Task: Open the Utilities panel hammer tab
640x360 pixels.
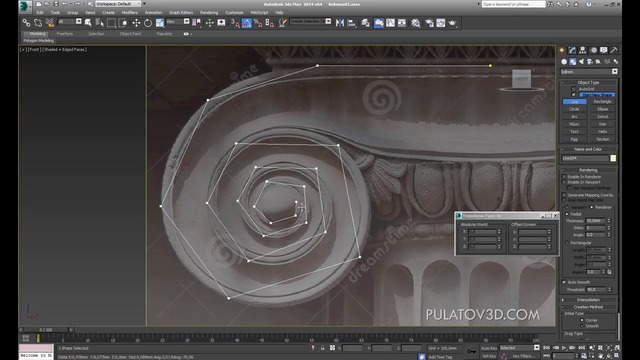Action: click(x=614, y=50)
